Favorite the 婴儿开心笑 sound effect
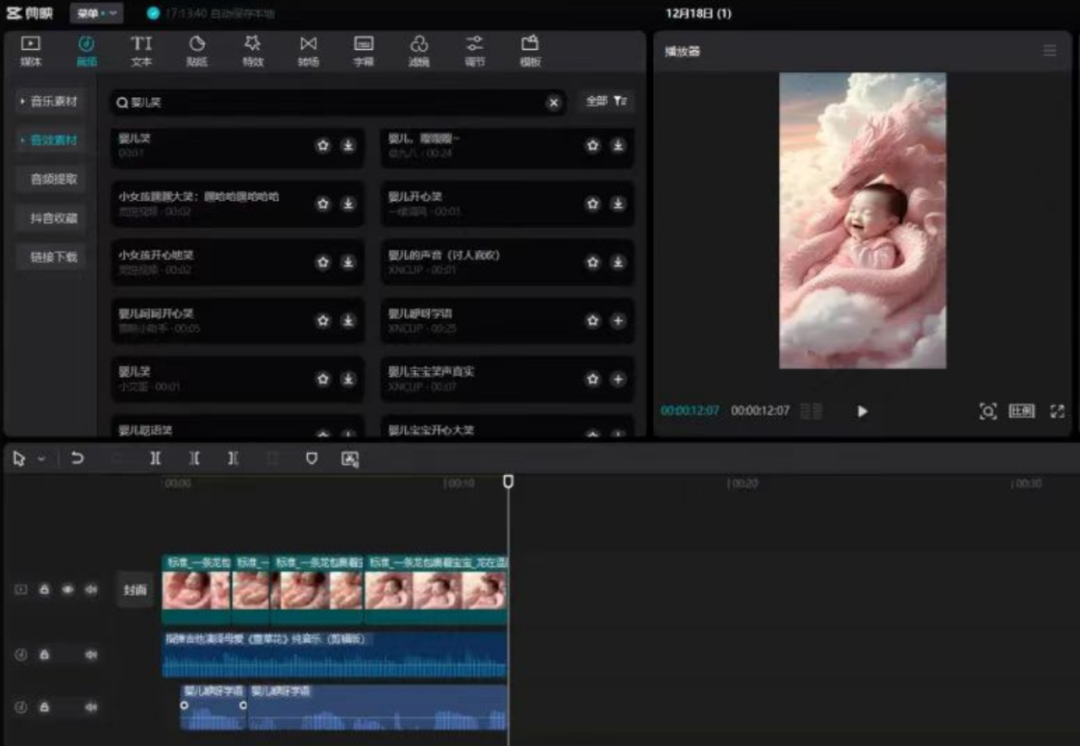Image resolution: width=1080 pixels, height=746 pixels. click(592, 204)
